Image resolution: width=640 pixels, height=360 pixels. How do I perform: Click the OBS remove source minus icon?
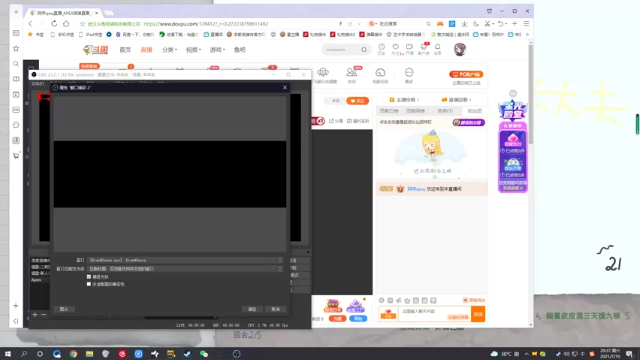pyautogui.click(x=43, y=315)
